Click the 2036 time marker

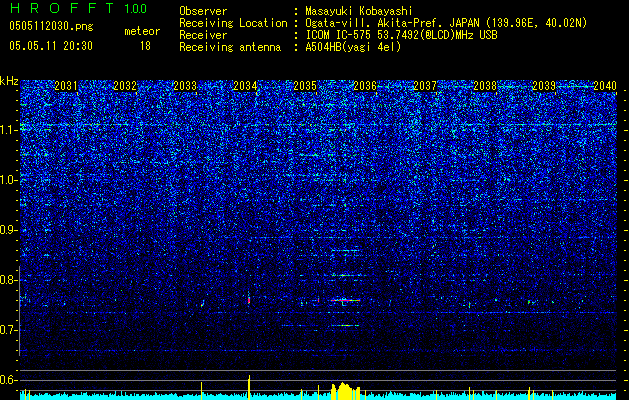(365, 86)
